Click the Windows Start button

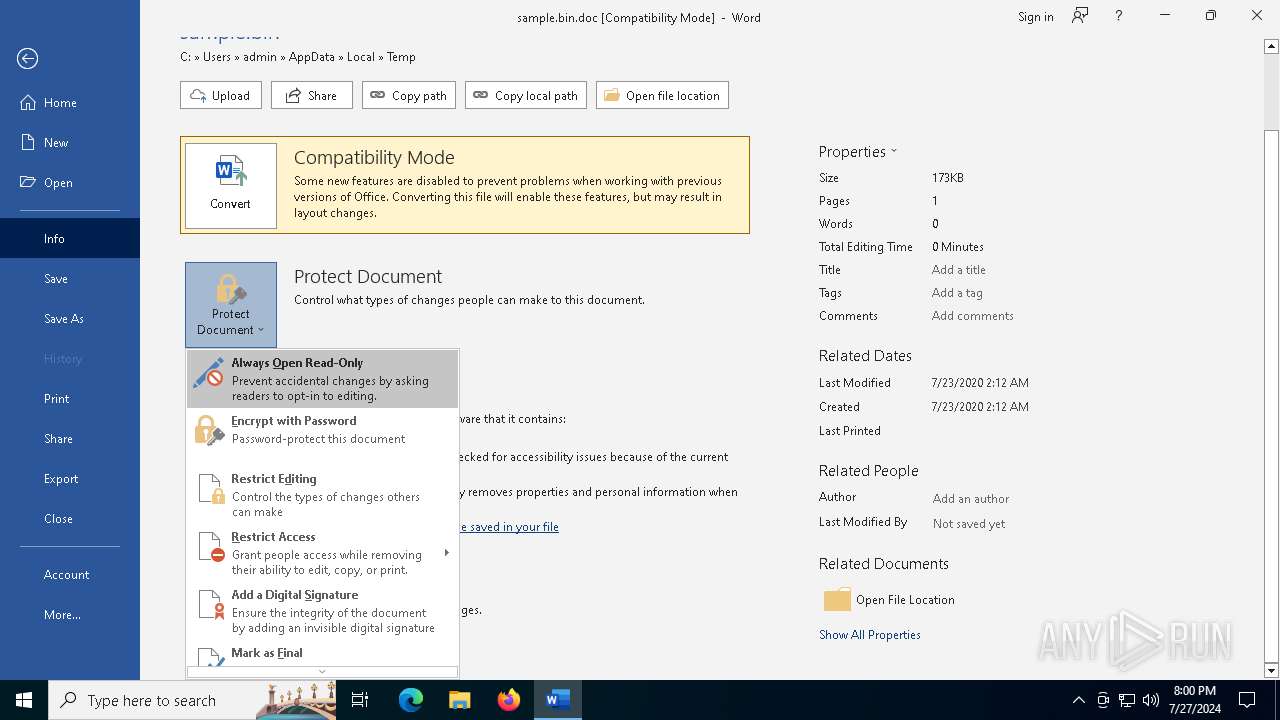click(x=24, y=700)
